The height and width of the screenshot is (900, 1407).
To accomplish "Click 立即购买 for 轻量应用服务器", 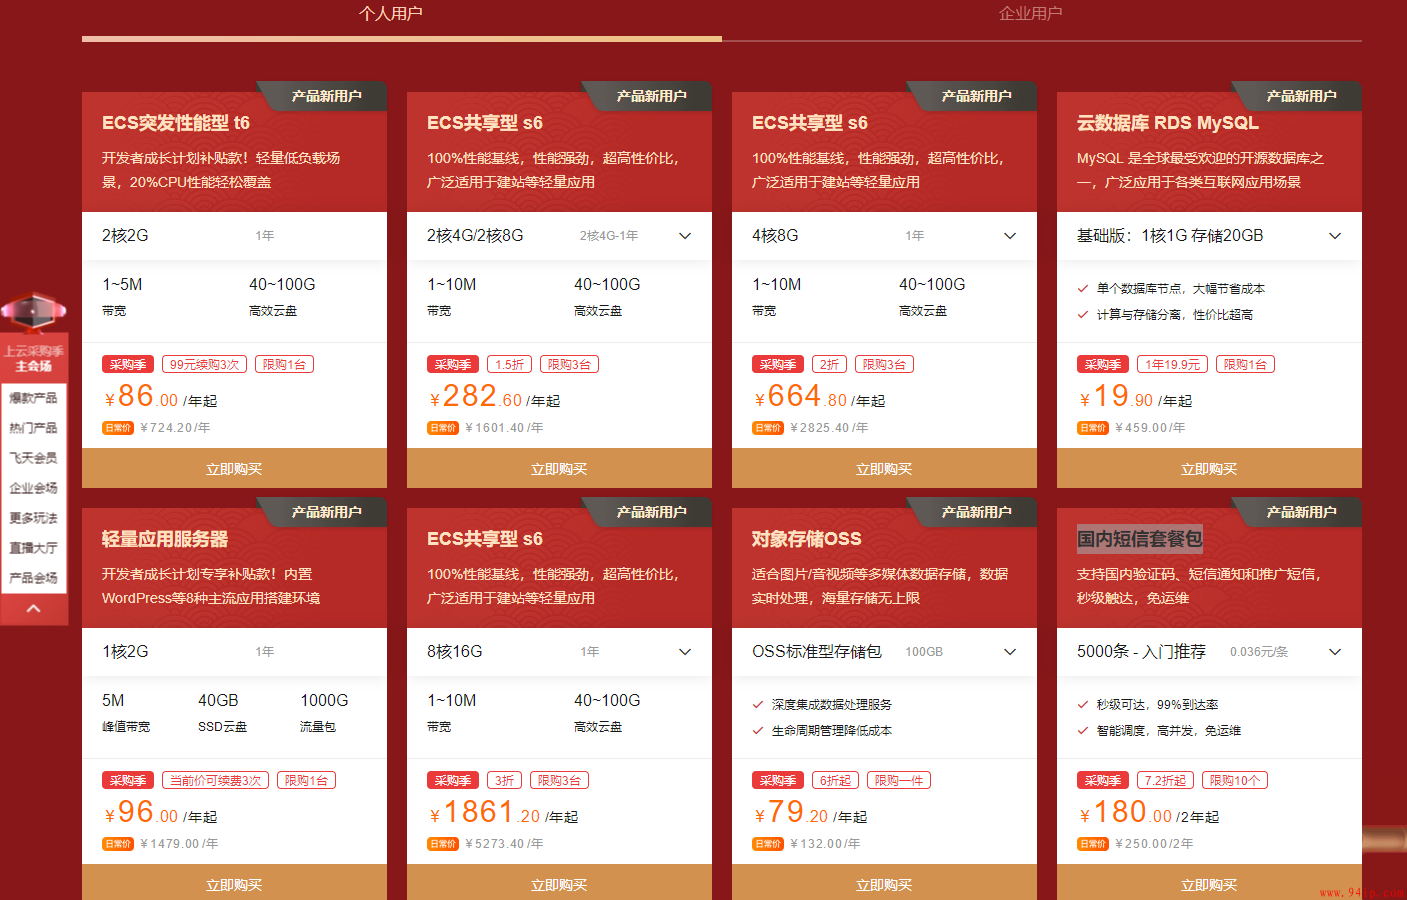I will point(234,884).
